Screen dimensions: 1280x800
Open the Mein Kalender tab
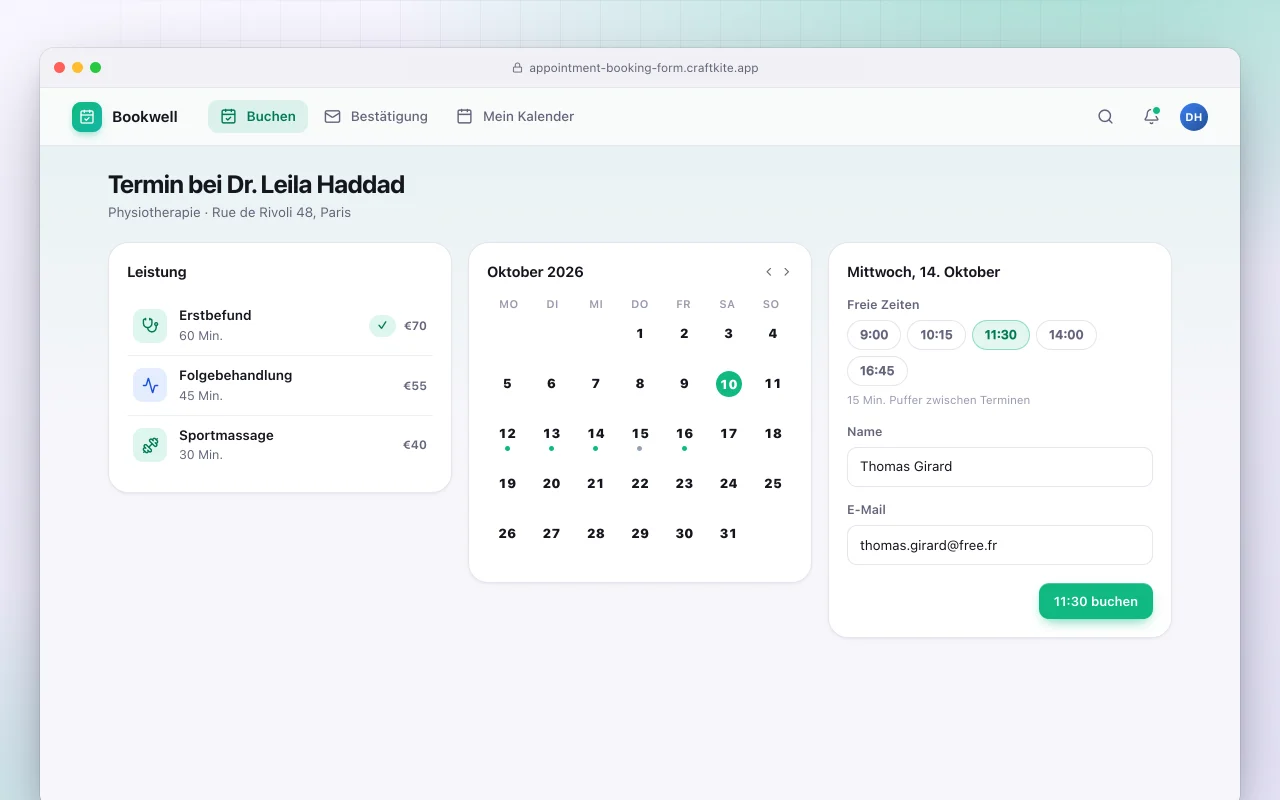515,117
